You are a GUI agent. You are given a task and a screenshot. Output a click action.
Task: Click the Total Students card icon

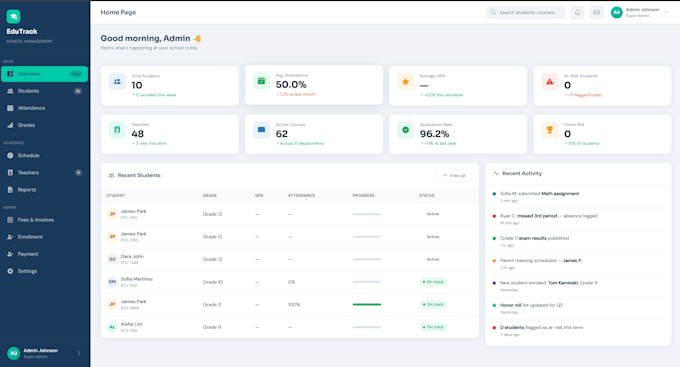tap(117, 82)
